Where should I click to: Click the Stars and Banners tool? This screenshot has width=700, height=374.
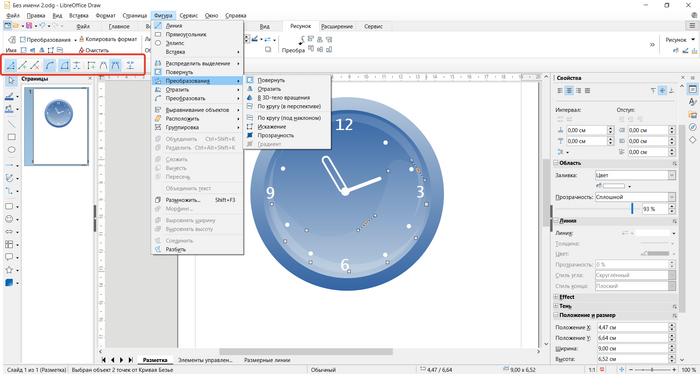tap(9, 270)
